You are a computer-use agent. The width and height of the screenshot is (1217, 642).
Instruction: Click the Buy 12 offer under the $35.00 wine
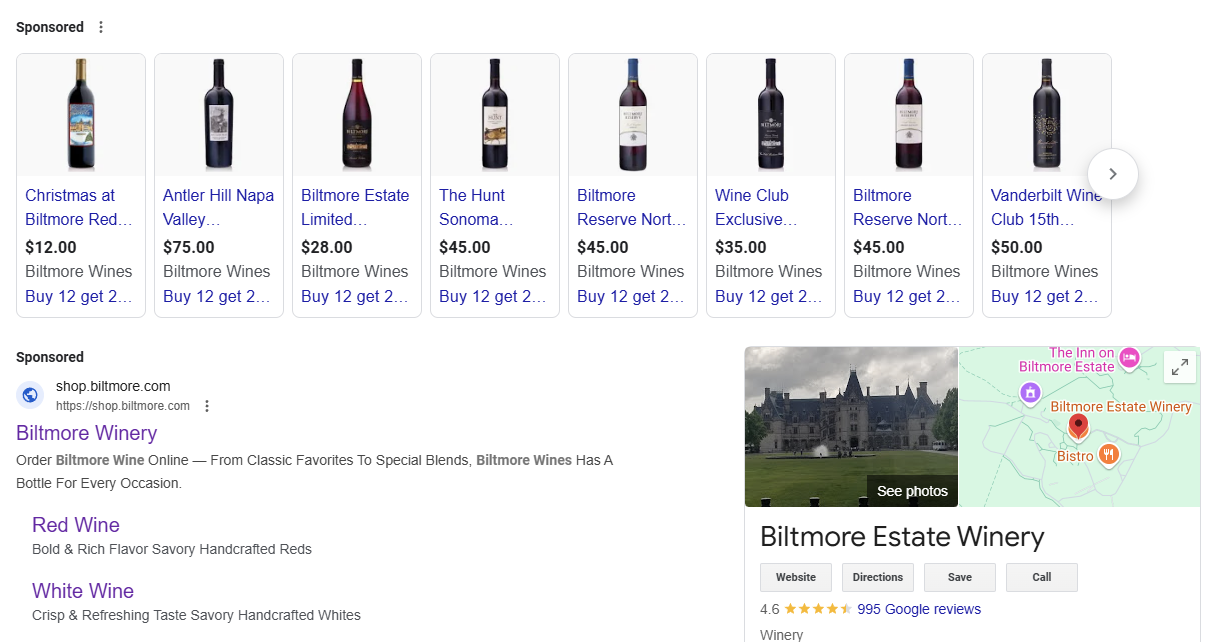769,296
